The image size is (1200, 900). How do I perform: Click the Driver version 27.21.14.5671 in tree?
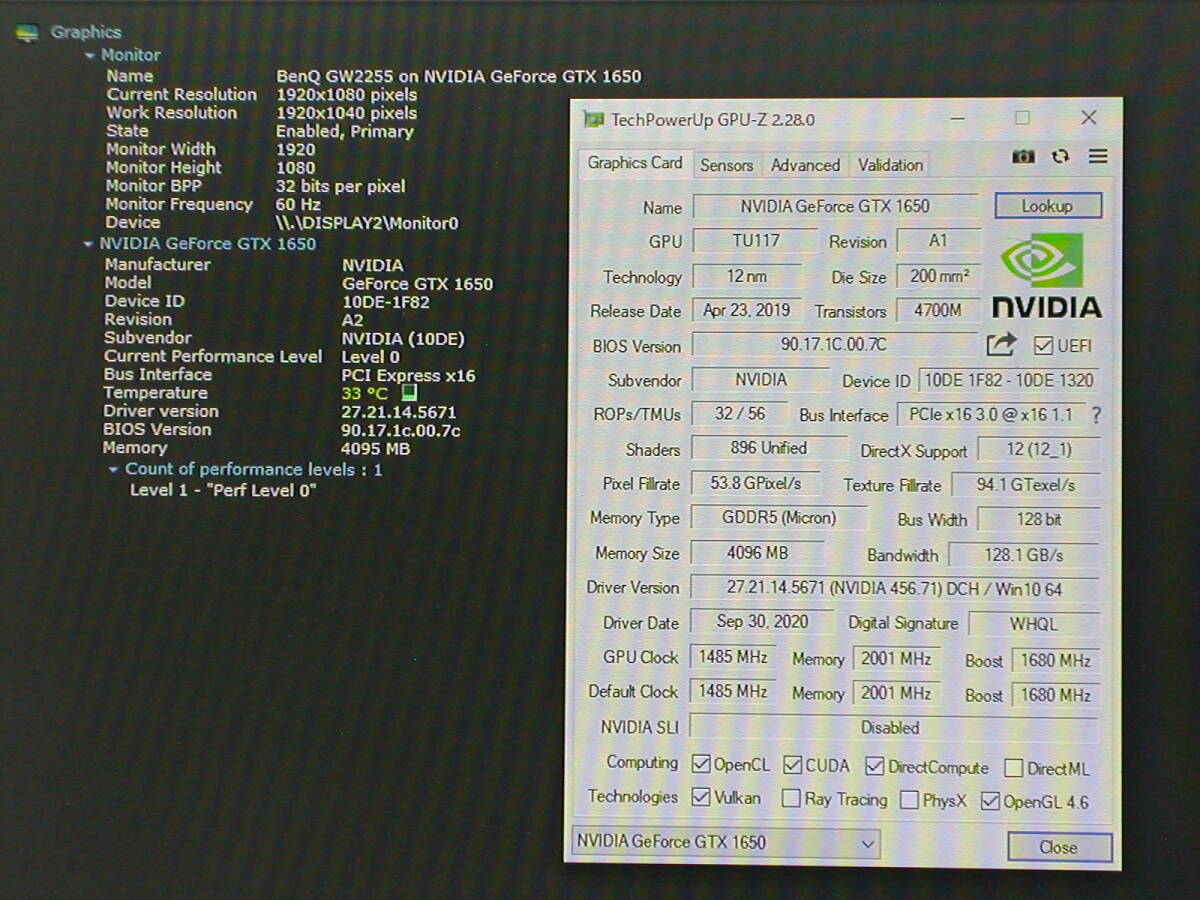pyautogui.click(x=399, y=411)
